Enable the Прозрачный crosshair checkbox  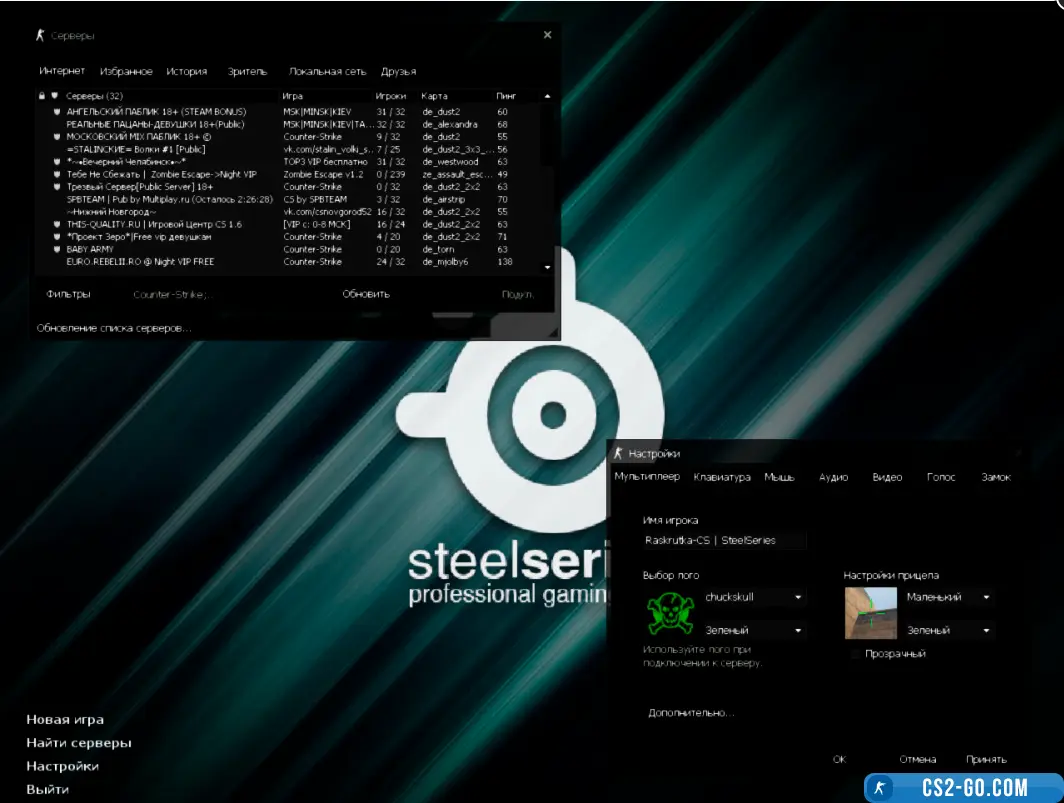pyautogui.click(x=854, y=654)
